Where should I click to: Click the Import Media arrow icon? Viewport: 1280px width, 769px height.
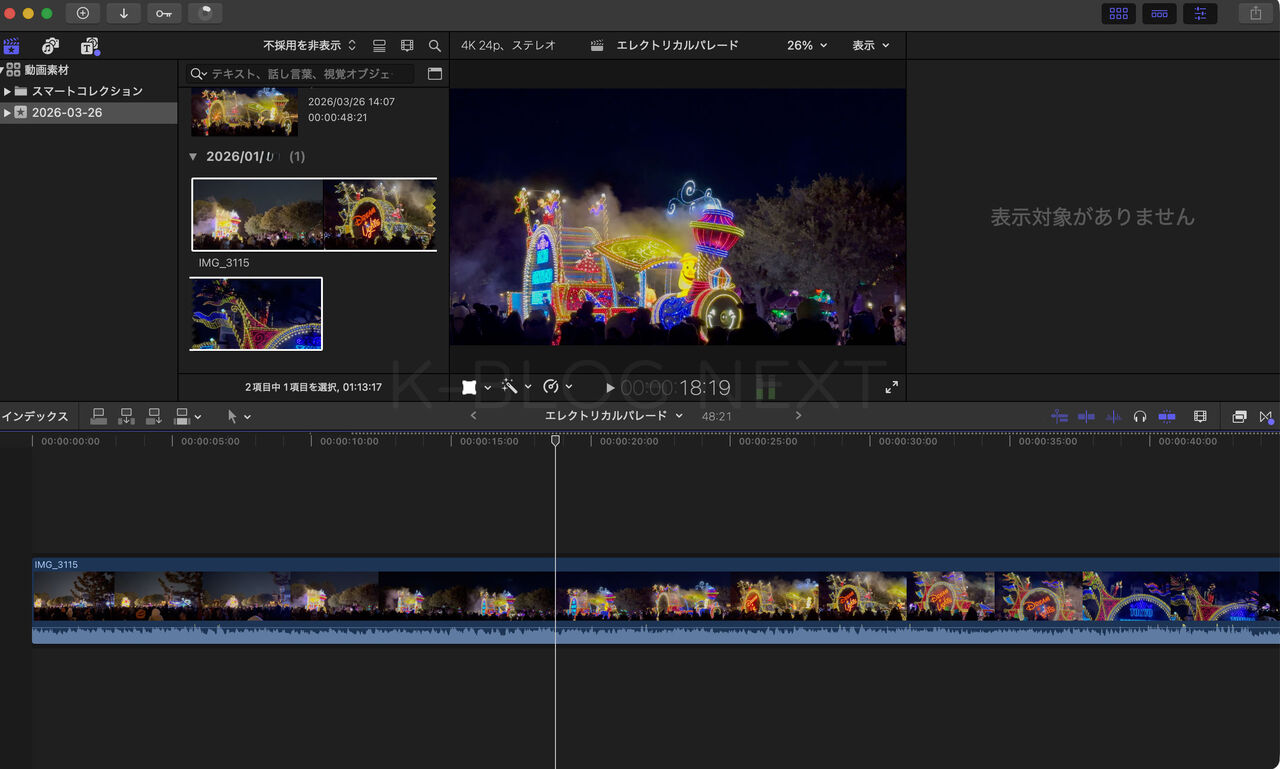pos(123,13)
